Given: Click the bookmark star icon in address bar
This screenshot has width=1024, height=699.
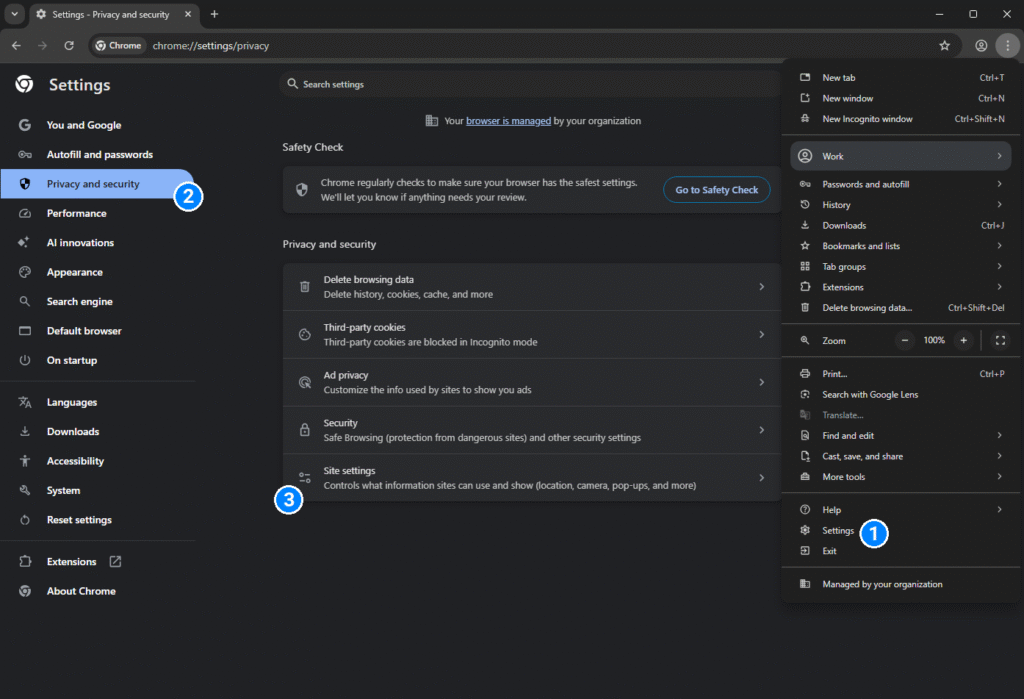Looking at the screenshot, I should pos(944,46).
